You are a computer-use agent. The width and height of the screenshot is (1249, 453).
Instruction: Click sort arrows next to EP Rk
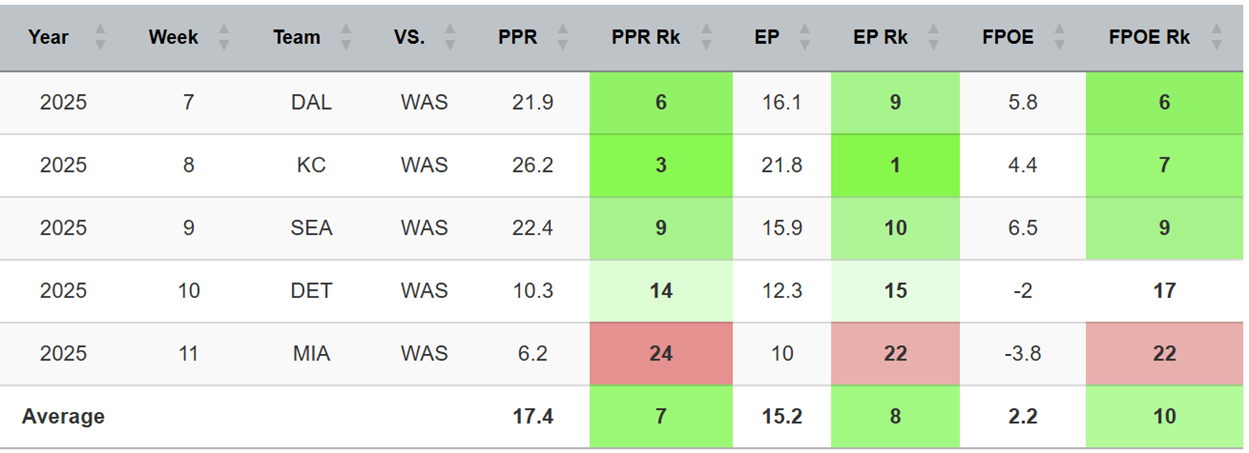coord(934,38)
